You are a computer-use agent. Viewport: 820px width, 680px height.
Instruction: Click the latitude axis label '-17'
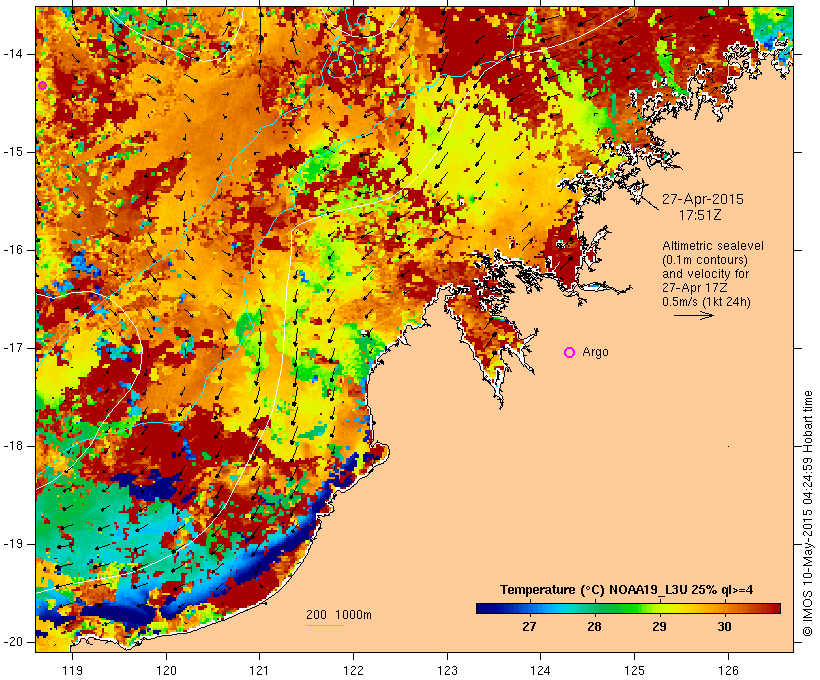(x=12, y=348)
